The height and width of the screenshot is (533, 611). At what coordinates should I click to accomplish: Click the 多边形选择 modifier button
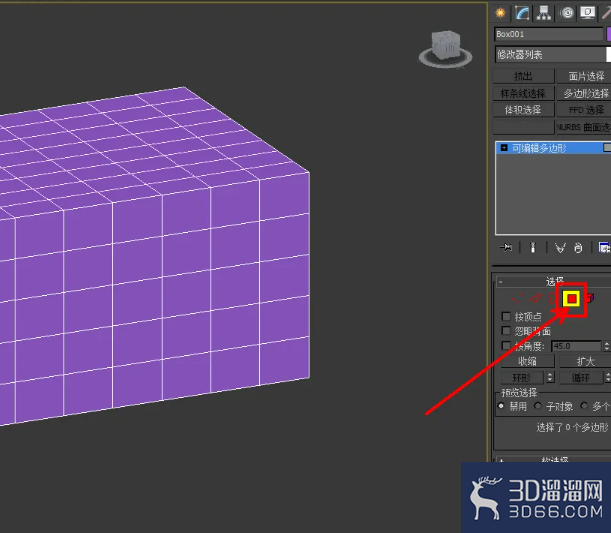pyautogui.click(x=584, y=93)
